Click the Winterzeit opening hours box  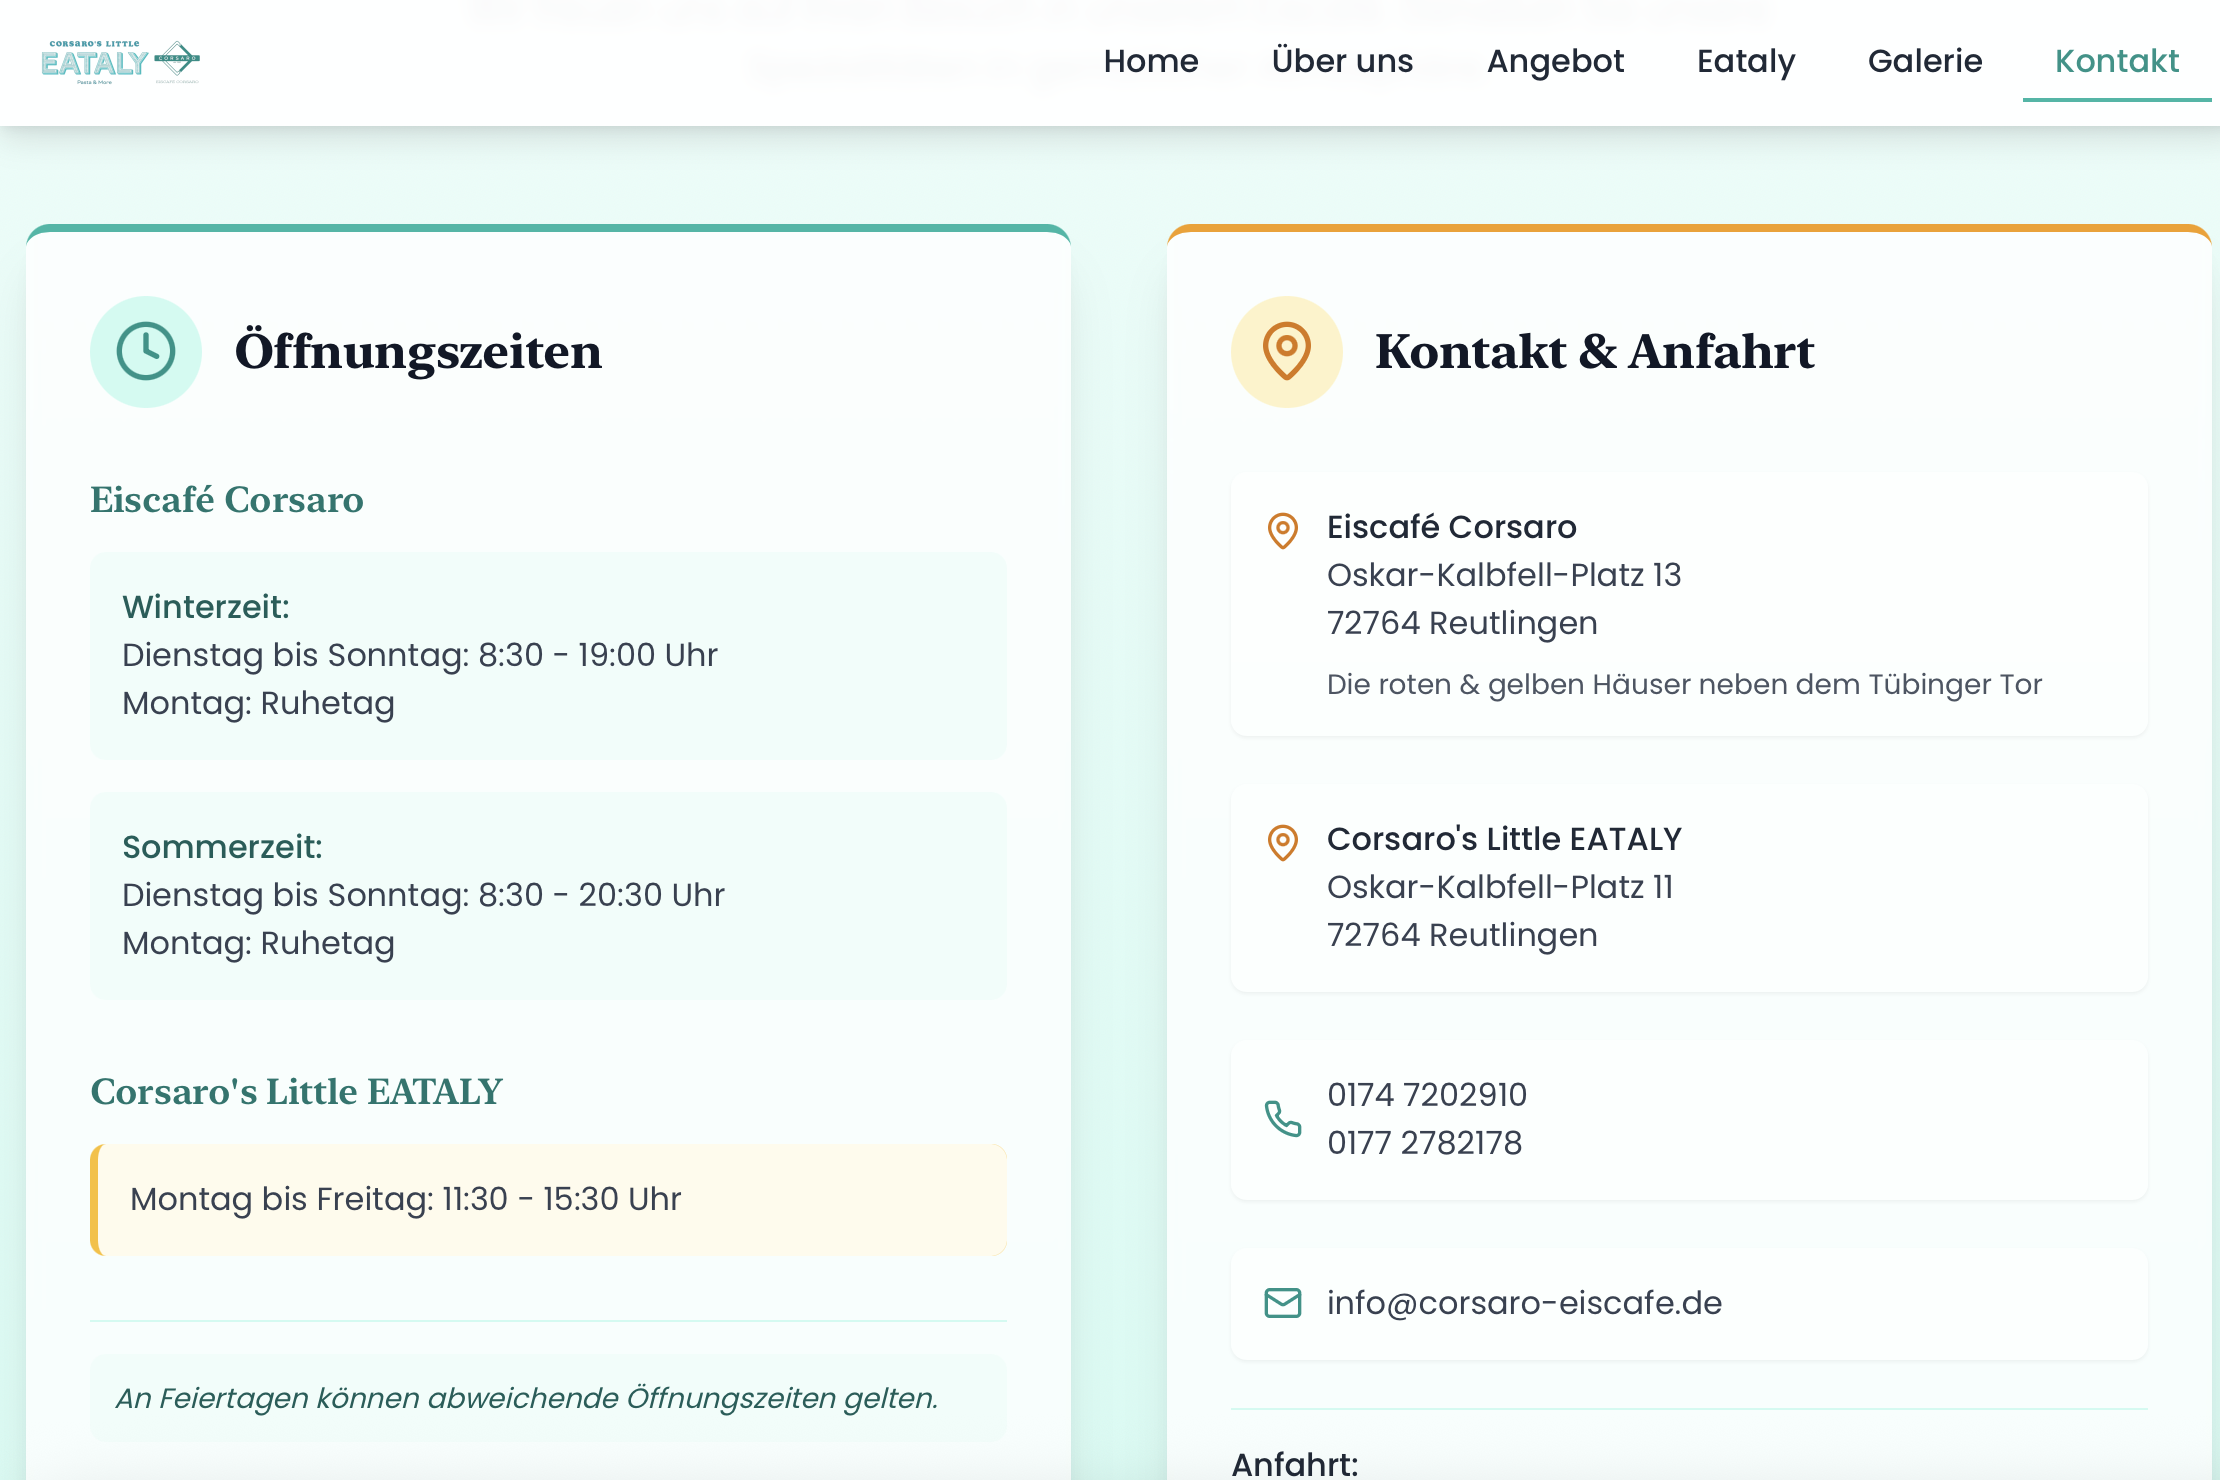tap(548, 655)
